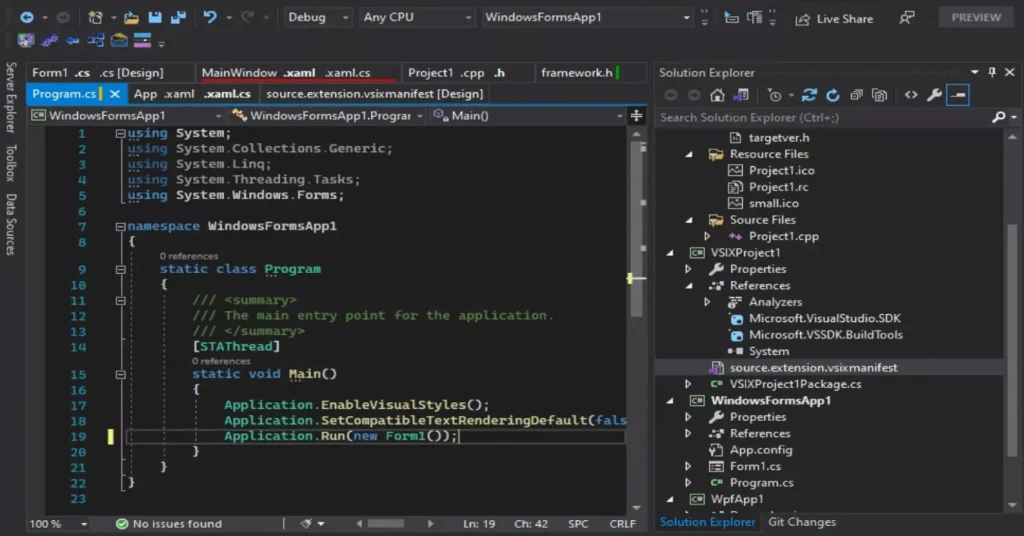Pin the Solution Explorer panel
Viewport: 1024px width, 536px height.
(992, 72)
